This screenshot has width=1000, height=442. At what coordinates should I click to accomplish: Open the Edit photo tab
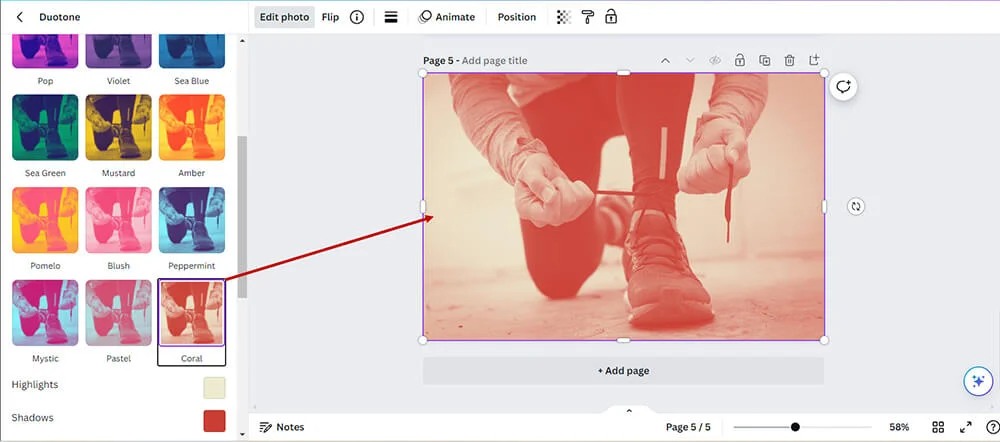pyautogui.click(x=284, y=17)
